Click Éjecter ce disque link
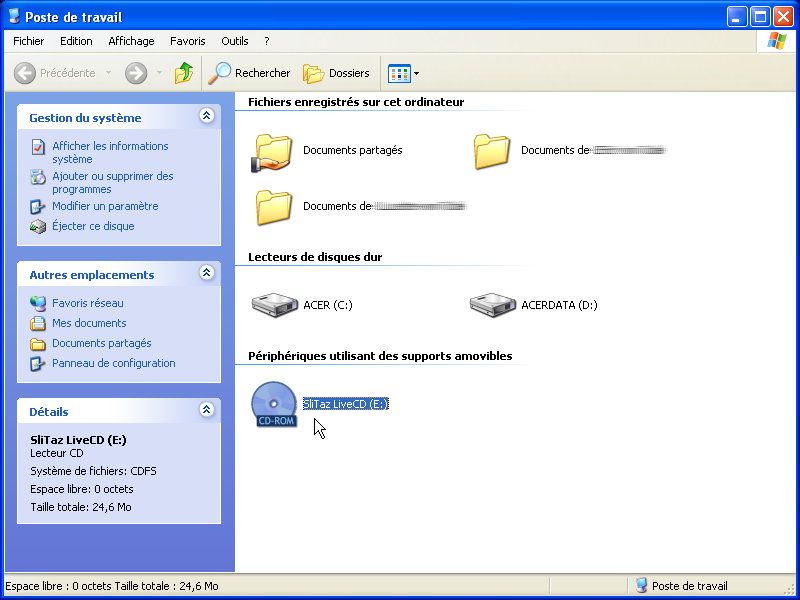This screenshot has height=600, width=800. (93, 226)
